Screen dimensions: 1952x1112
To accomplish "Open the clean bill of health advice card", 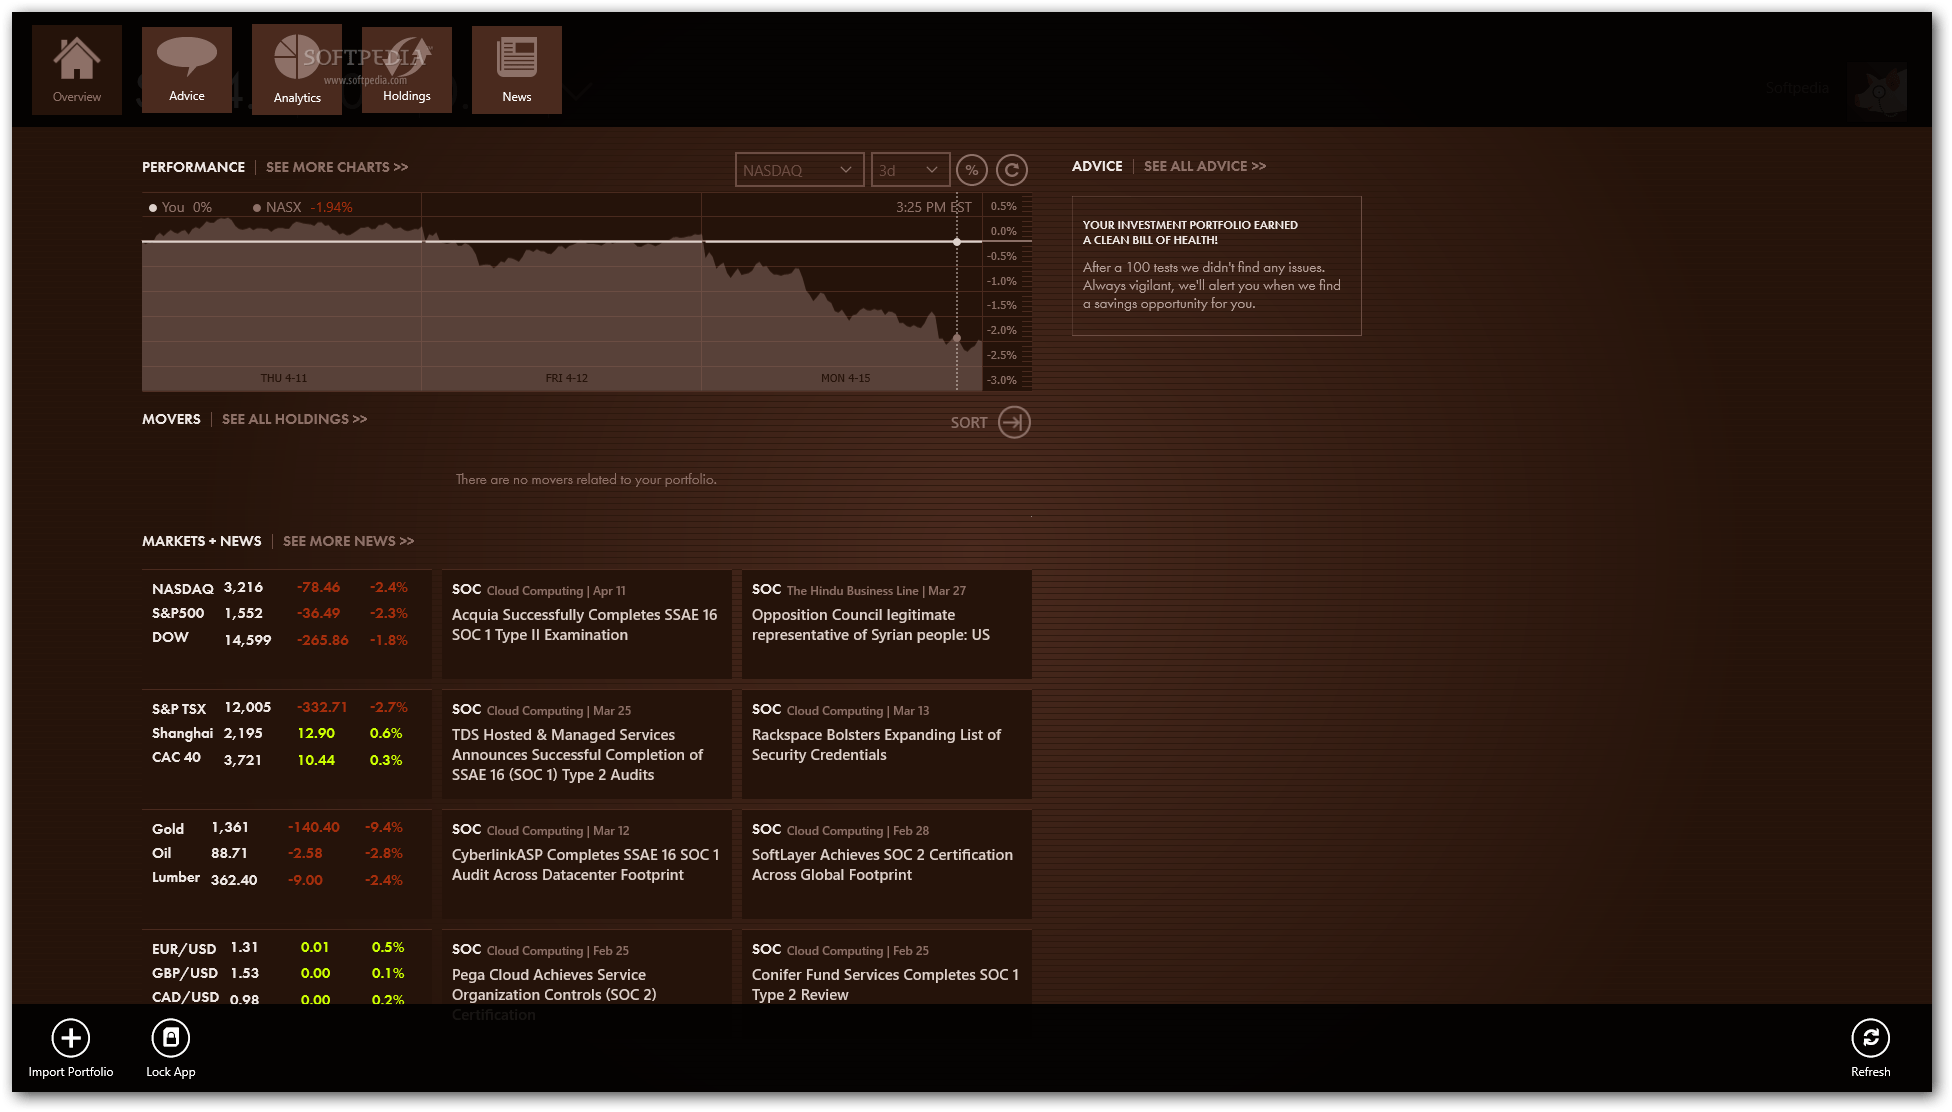I will 1216,266.
